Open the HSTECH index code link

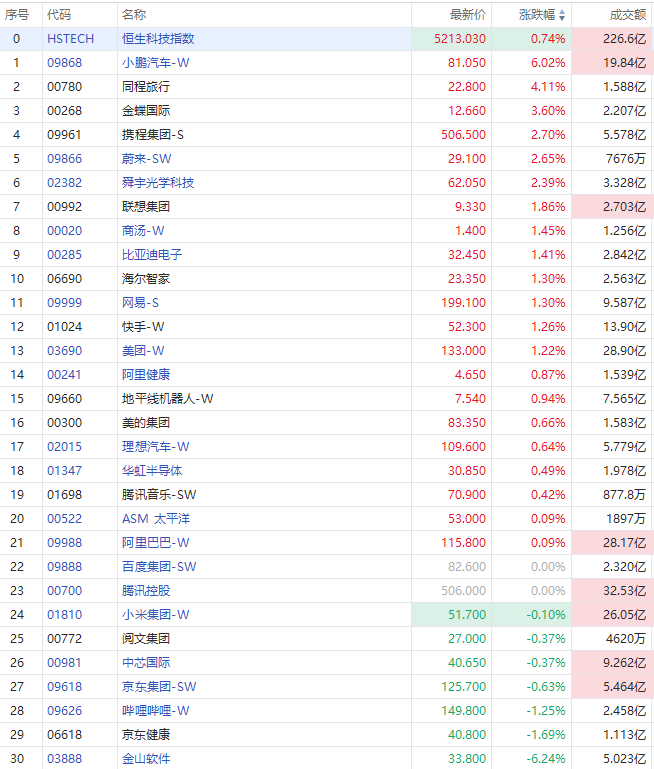click(x=70, y=39)
